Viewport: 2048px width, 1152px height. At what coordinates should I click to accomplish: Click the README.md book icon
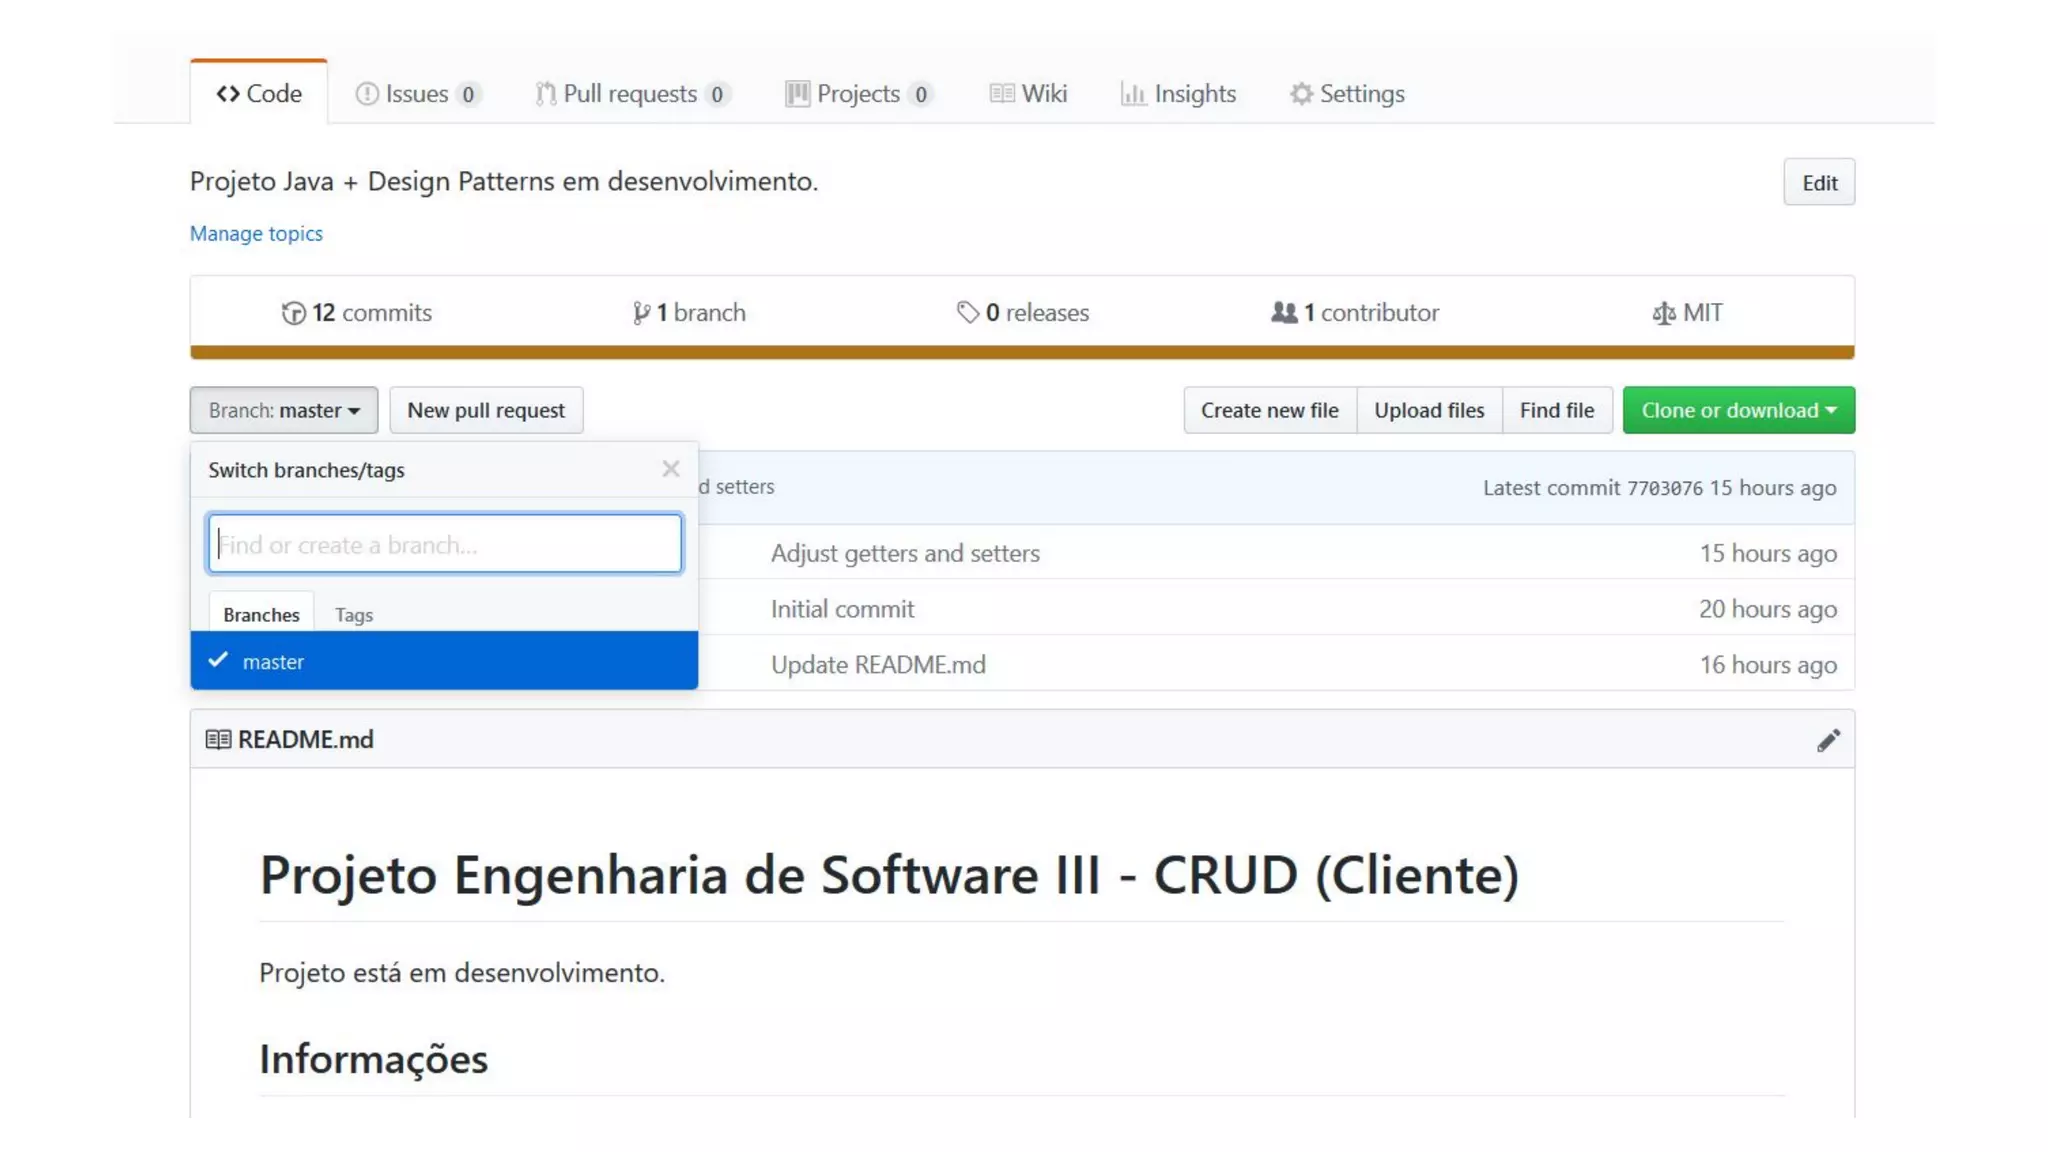218,740
